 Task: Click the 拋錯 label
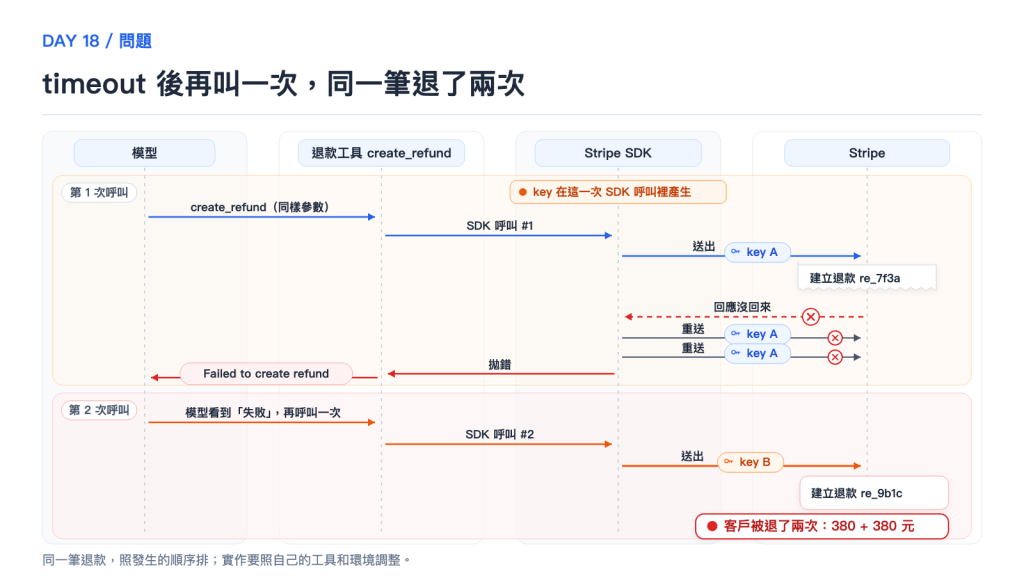(500, 364)
